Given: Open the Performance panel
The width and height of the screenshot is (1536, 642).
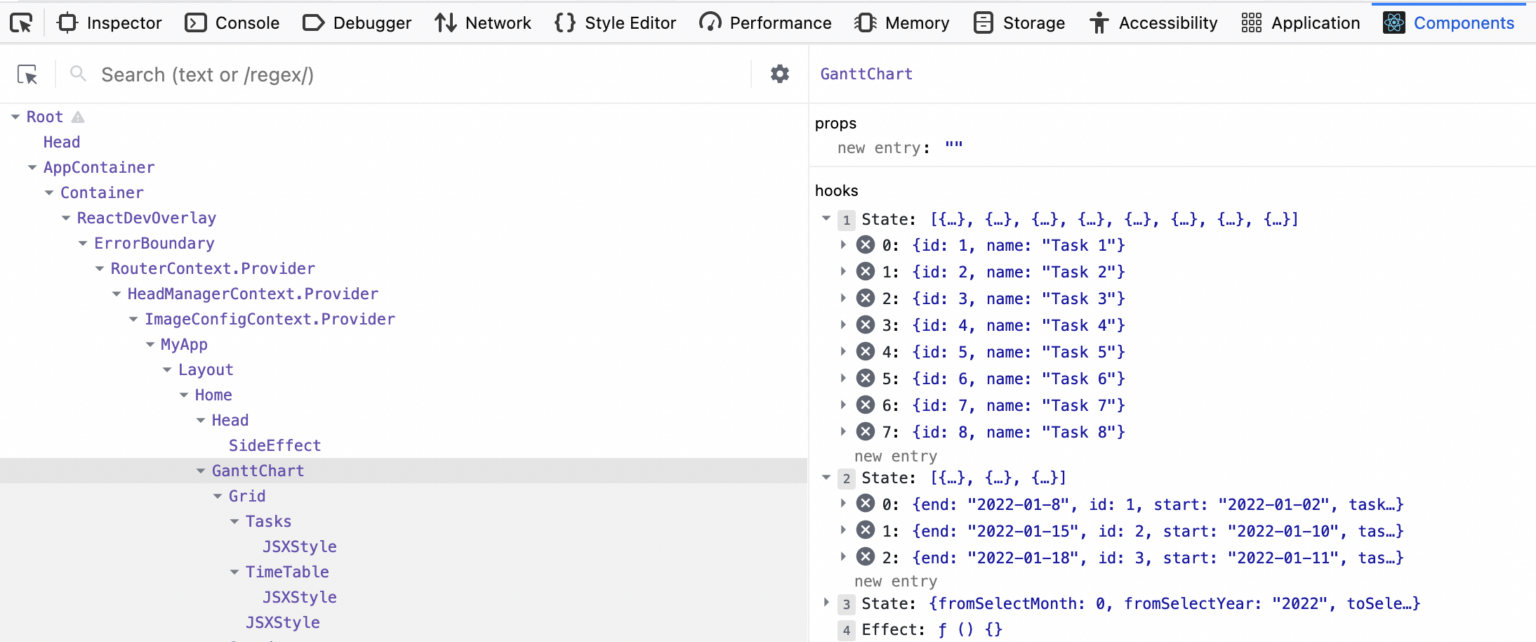Looking at the screenshot, I should 765,22.
